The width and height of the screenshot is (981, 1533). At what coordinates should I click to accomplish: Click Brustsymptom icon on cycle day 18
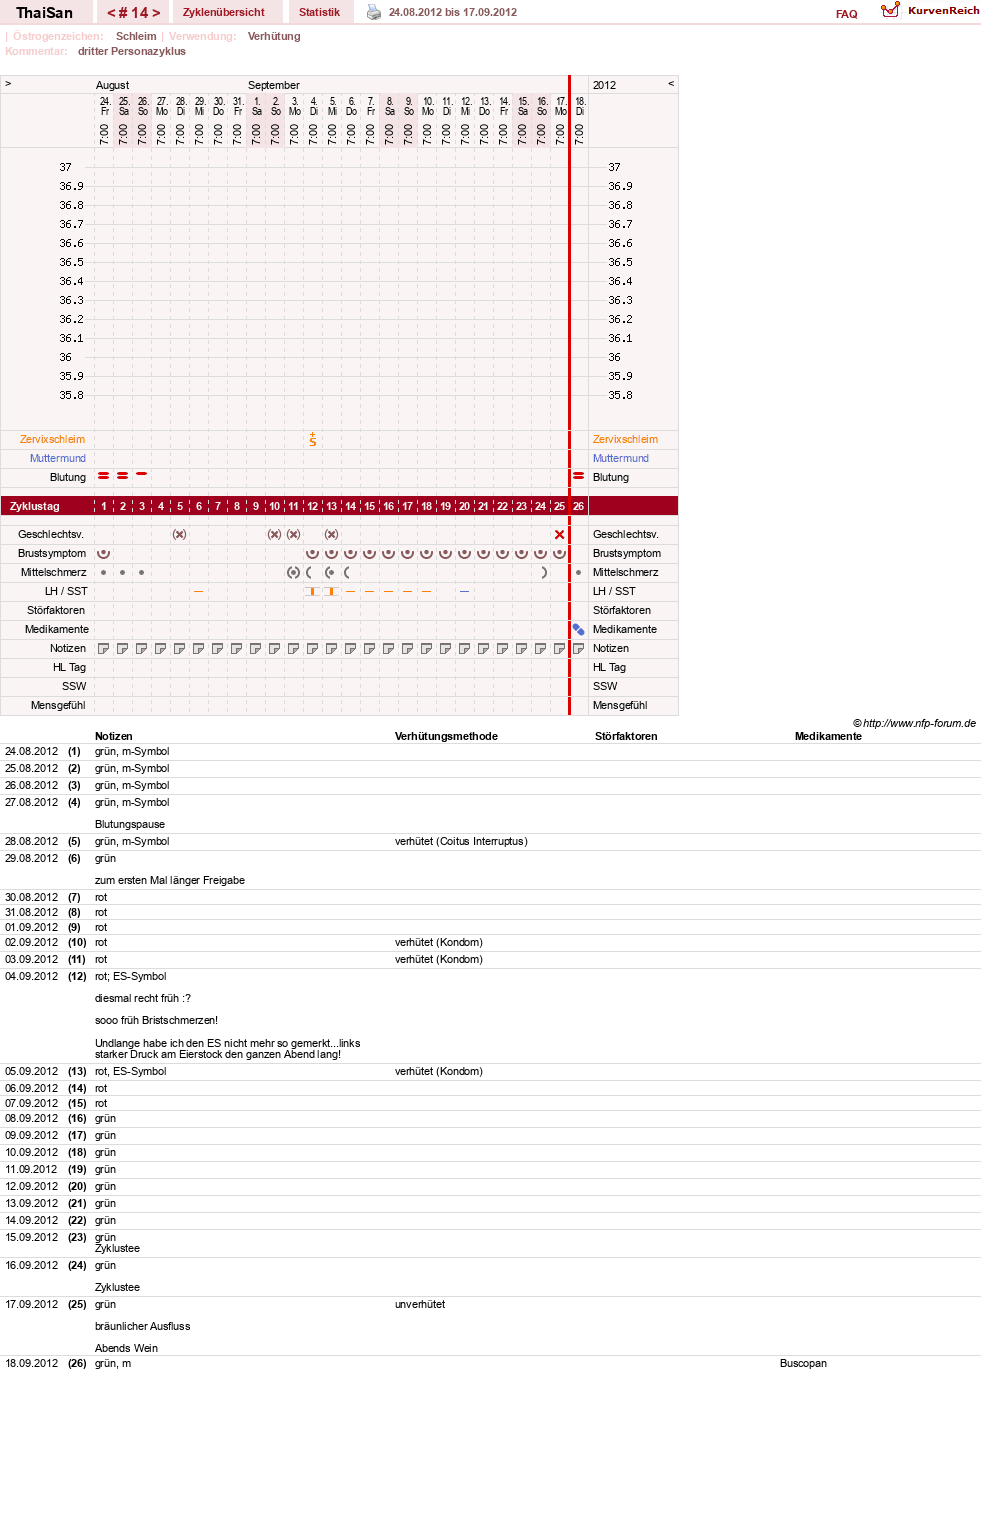click(427, 553)
